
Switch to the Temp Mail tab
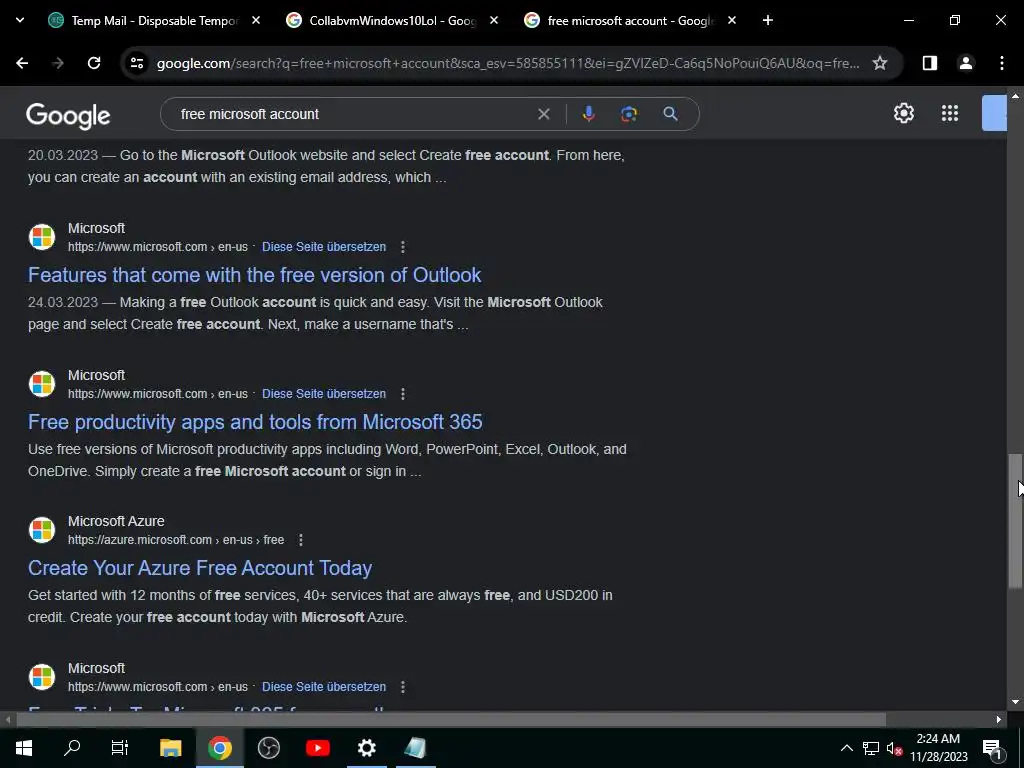tap(154, 20)
